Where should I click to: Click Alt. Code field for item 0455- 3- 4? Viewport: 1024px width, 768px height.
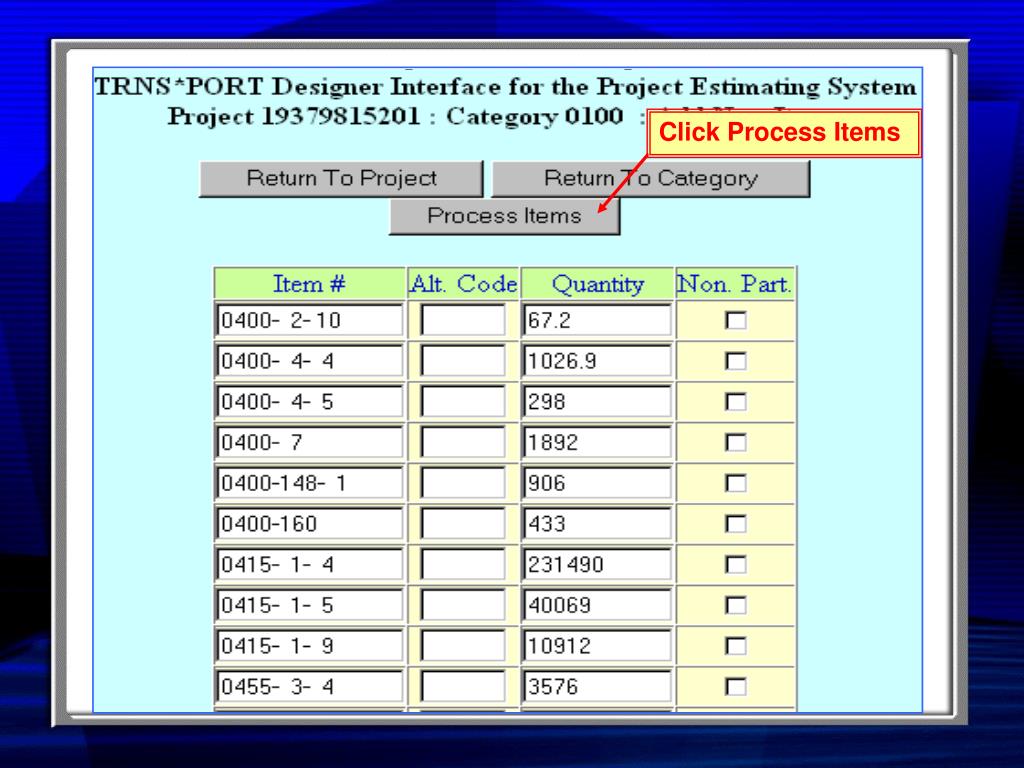[x=463, y=686]
